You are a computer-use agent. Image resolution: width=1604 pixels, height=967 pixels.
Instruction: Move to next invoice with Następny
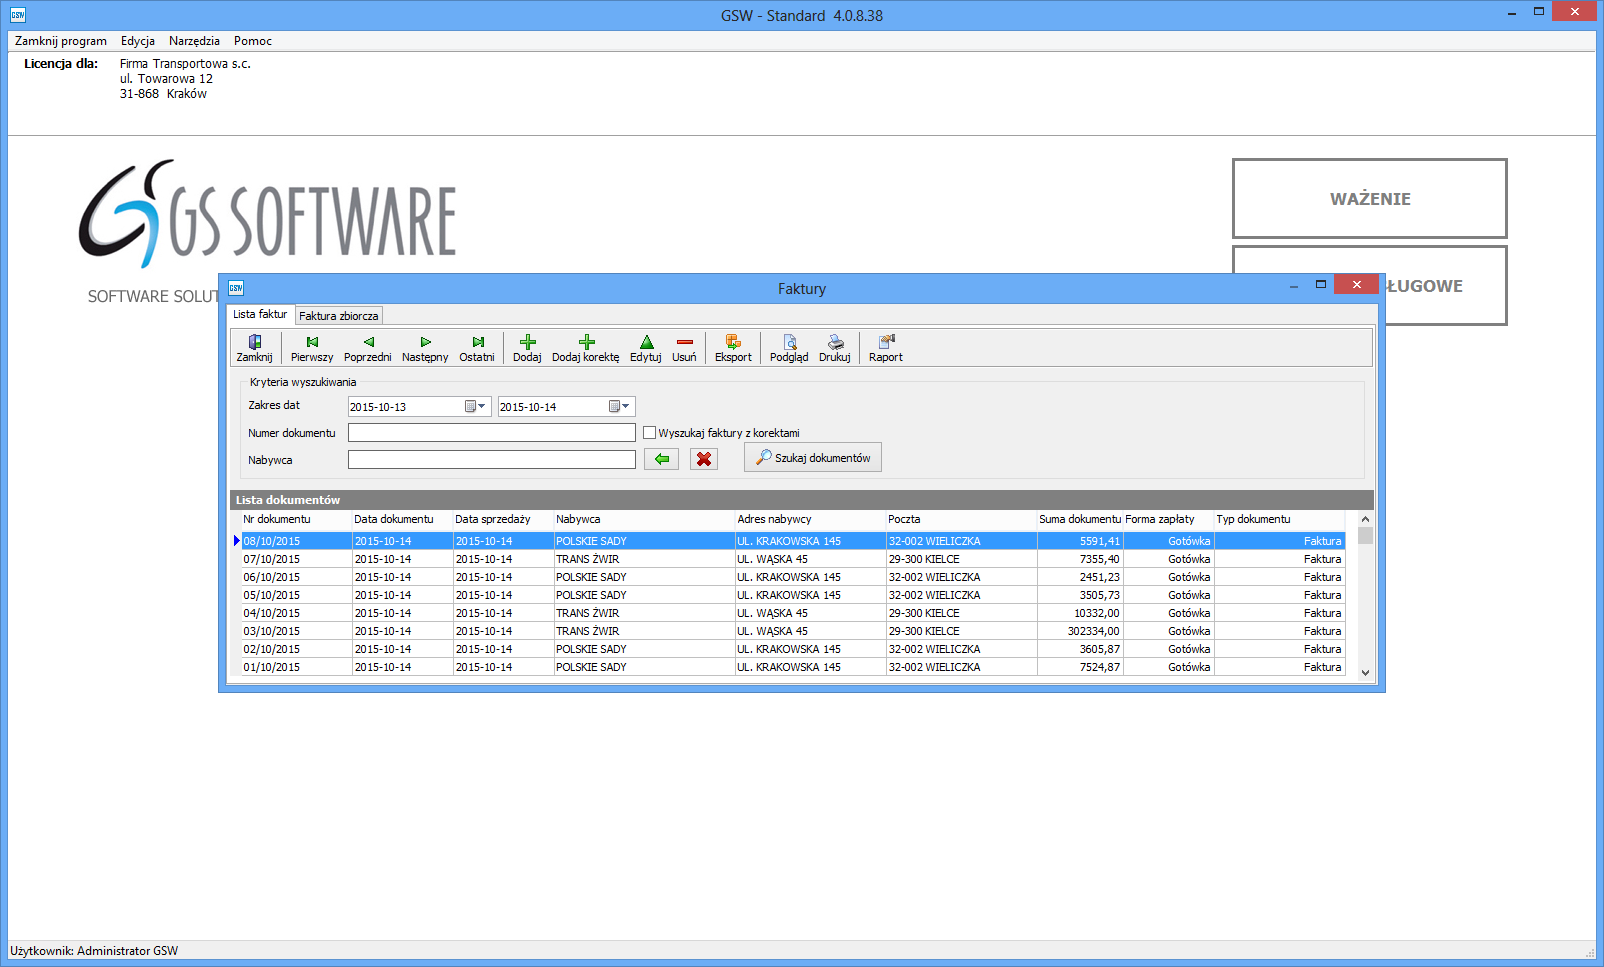click(425, 348)
